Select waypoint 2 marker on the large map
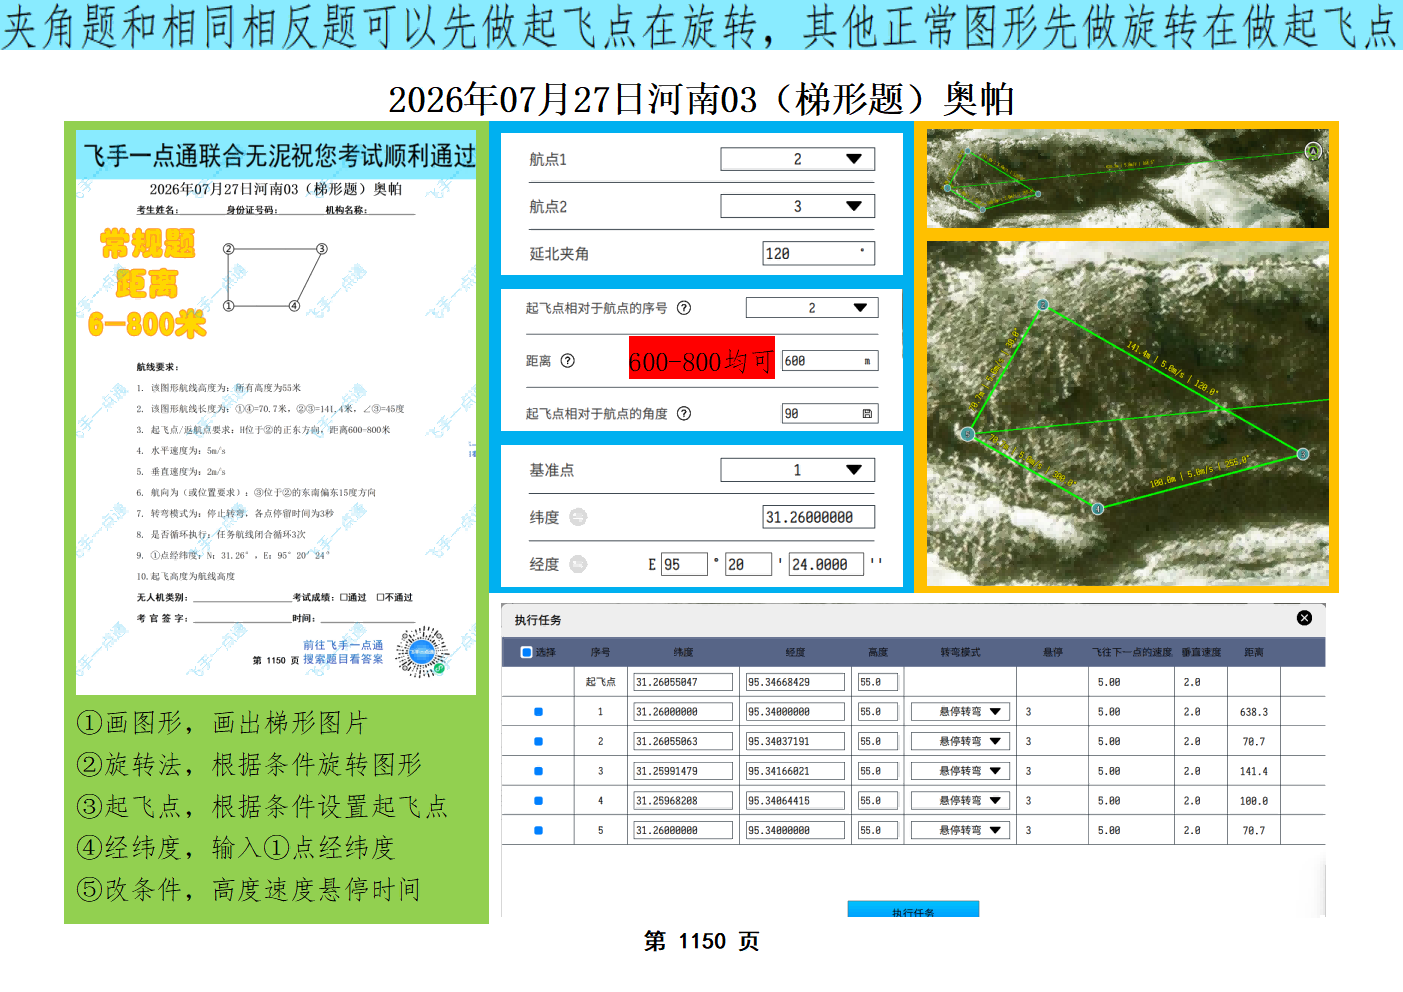 coord(1042,305)
